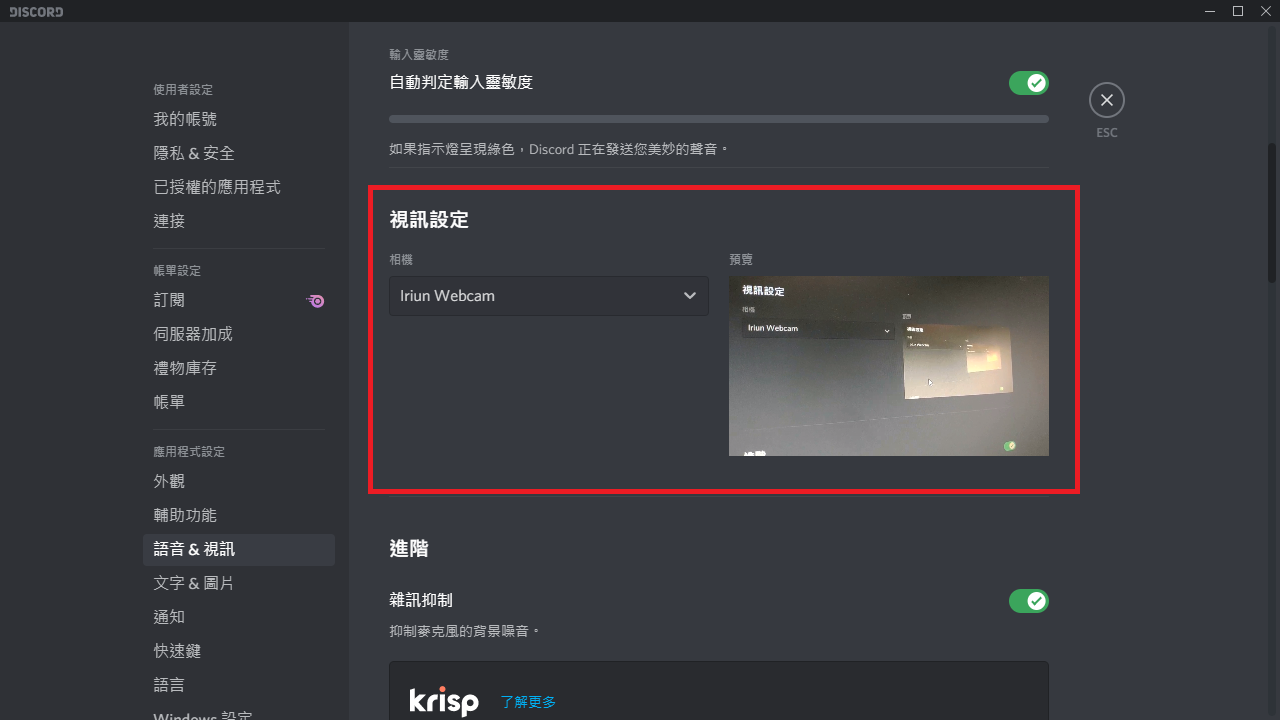Maximize the Discord window
This screenshot has height=720, width=1280.
click(1238, 11)
